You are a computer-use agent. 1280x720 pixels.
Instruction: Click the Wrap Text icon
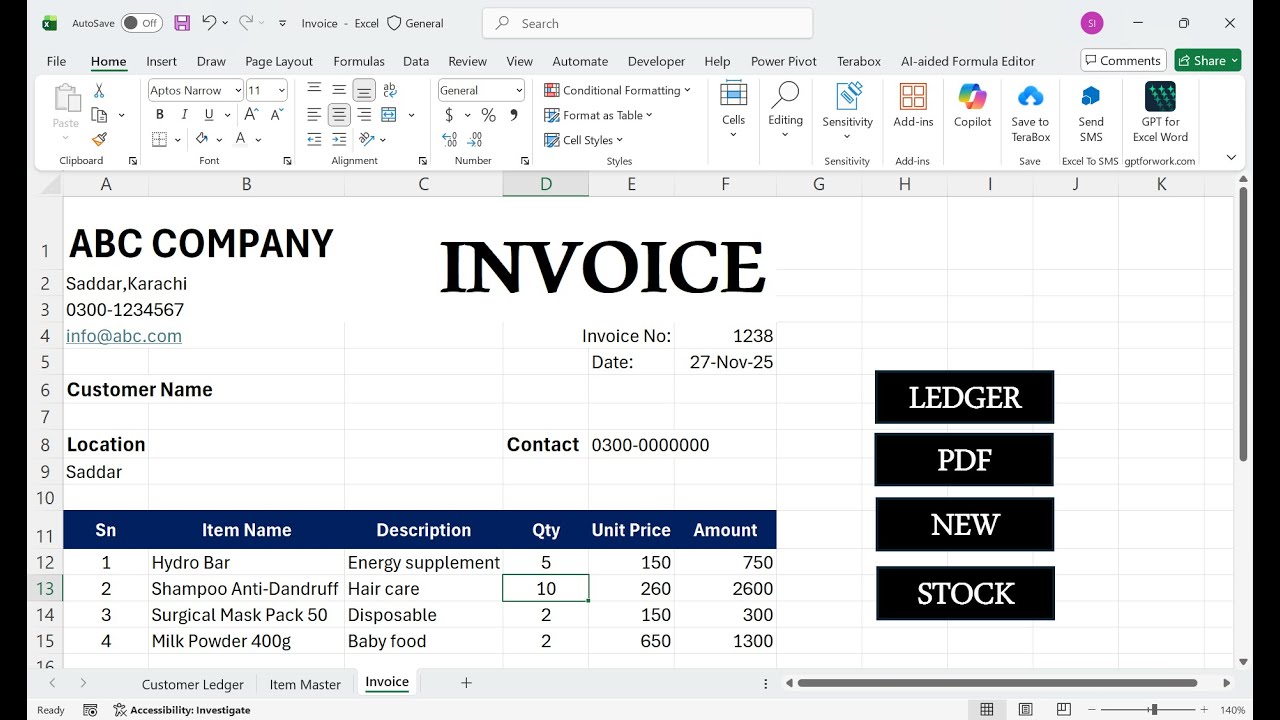389,90
